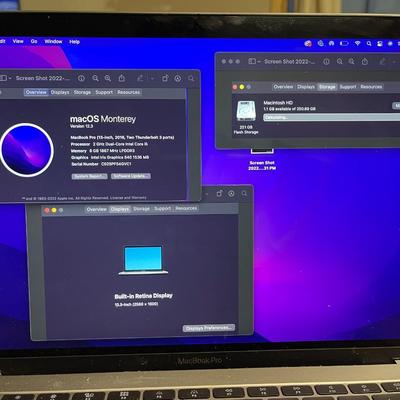Open the Help menu
Image resolution: width=400 pixels, height=400 pixels.
point(75,42)
